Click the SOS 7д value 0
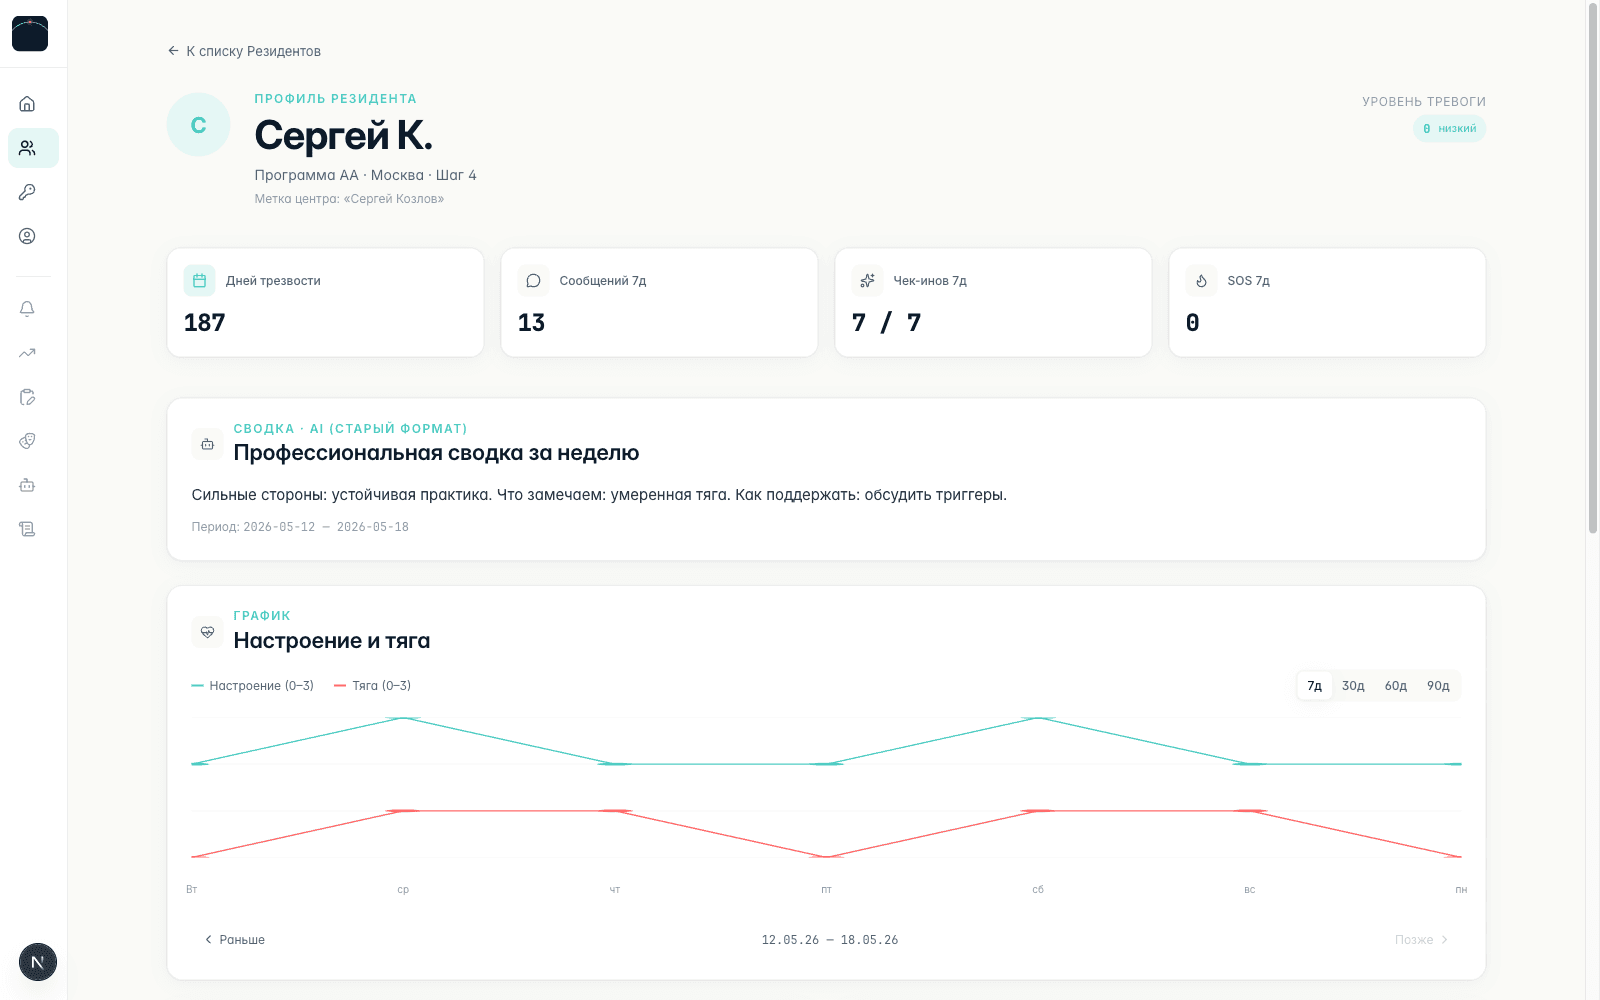The image size is (1600, 1000). coord(1193,323)
